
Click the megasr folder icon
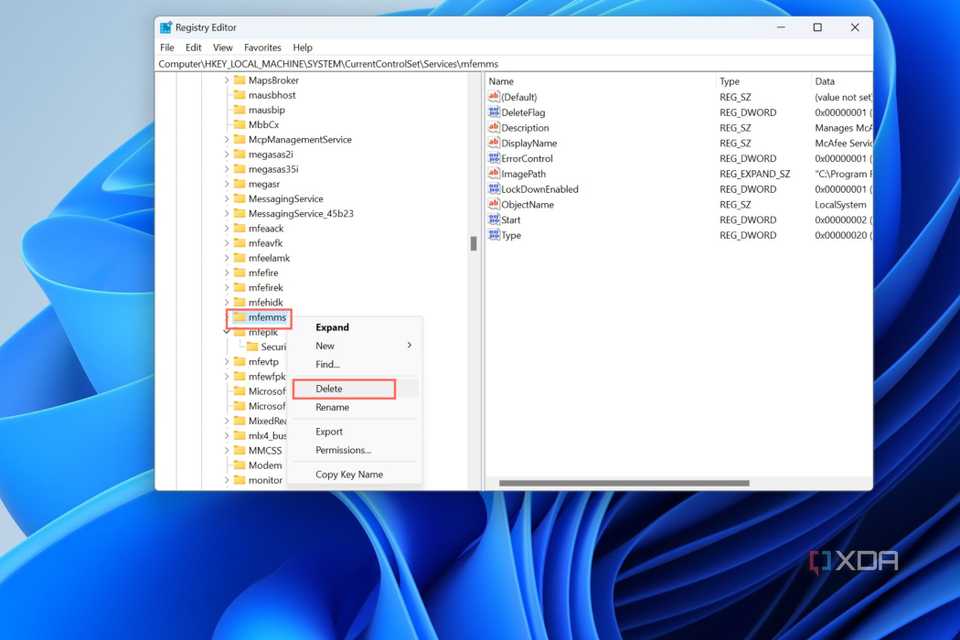point(239,184)
